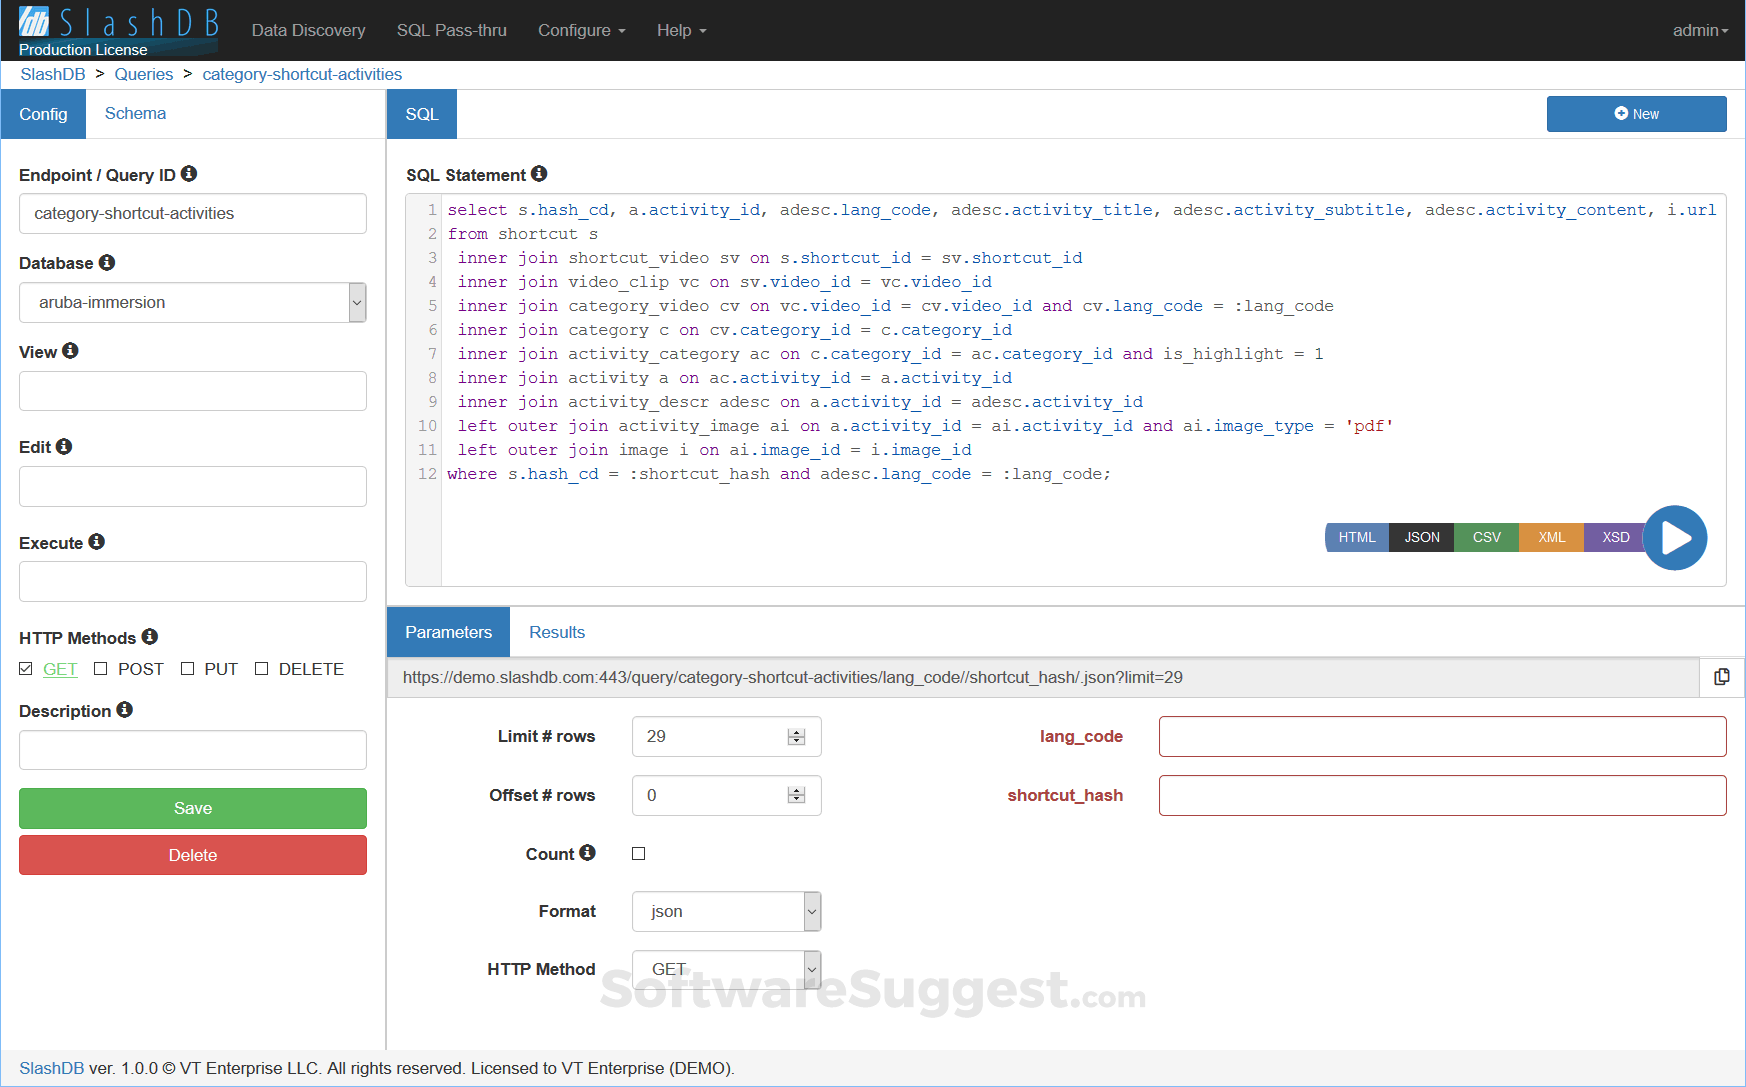Click the info icon next to Endpoint / Query ID
Screen dimensions: 1746x1087
click(x=190, y=173)
